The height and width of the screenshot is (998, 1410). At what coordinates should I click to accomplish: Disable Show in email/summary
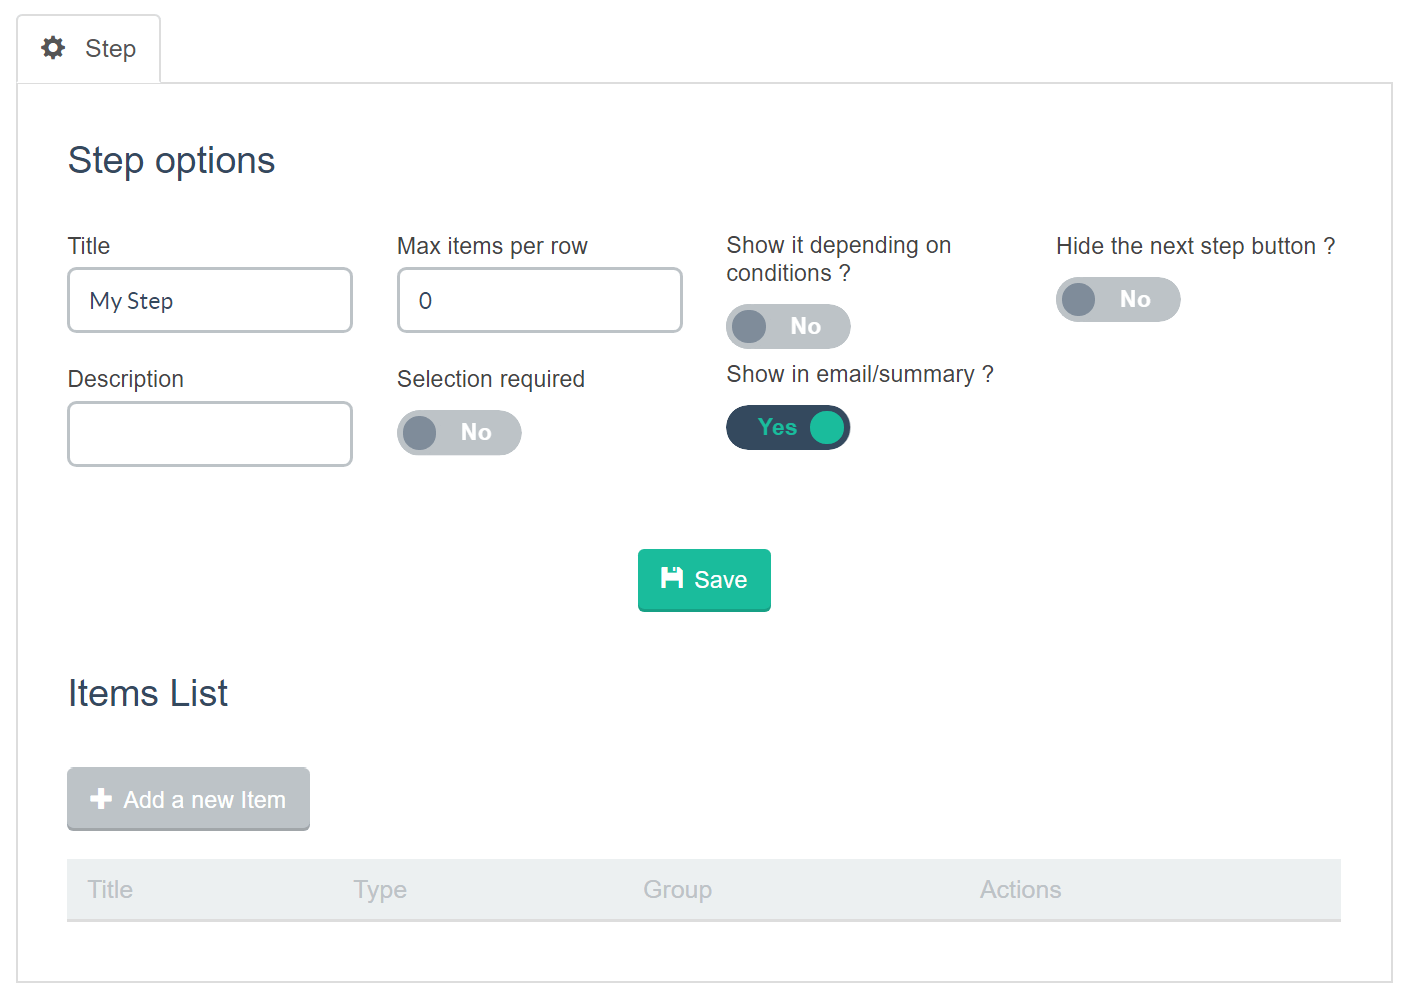788,427
